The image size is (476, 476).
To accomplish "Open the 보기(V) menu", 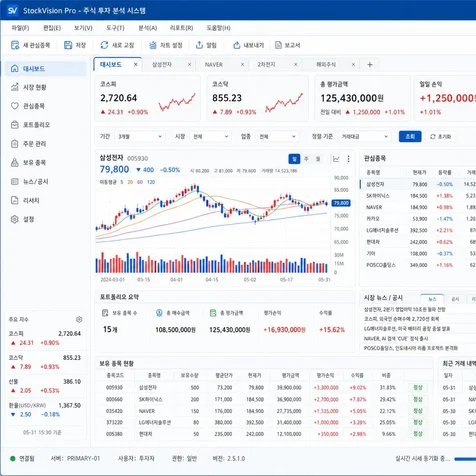I will 83,28.
